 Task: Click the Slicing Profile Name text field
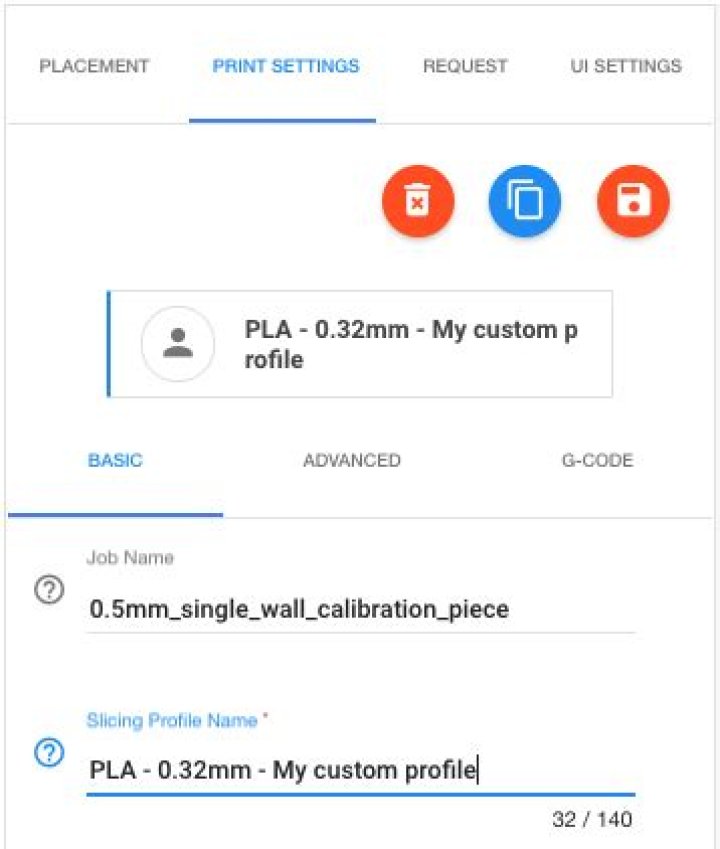[x=360, y=771]
